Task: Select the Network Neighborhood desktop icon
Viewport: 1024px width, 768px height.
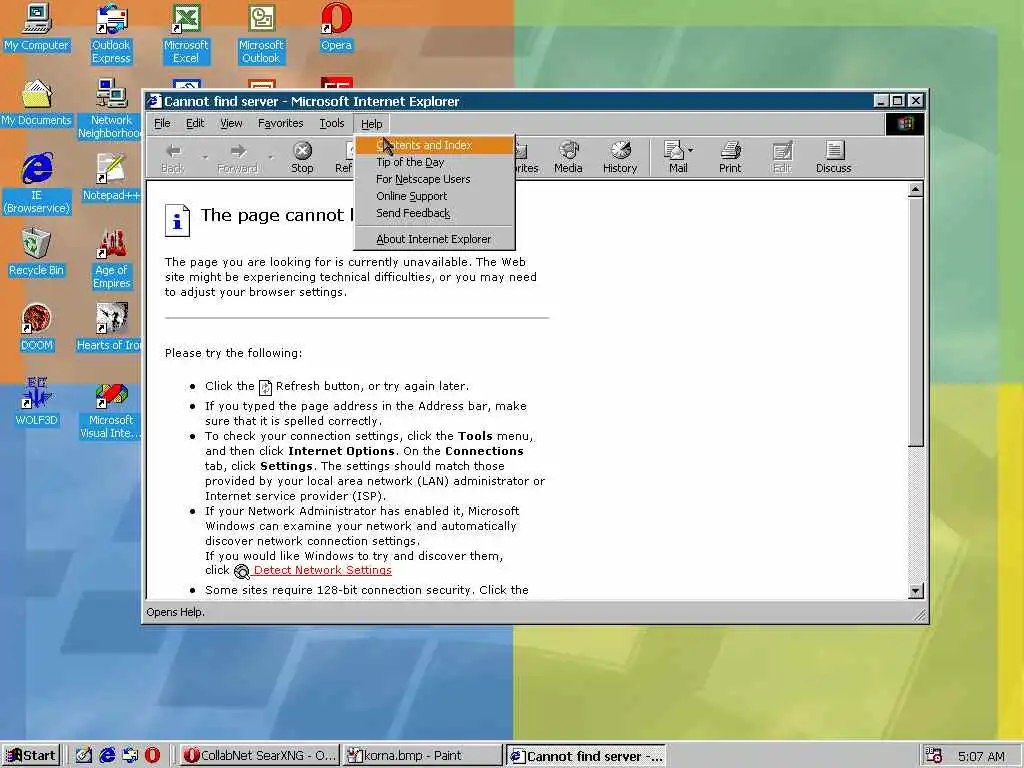Action: (110, 109)
